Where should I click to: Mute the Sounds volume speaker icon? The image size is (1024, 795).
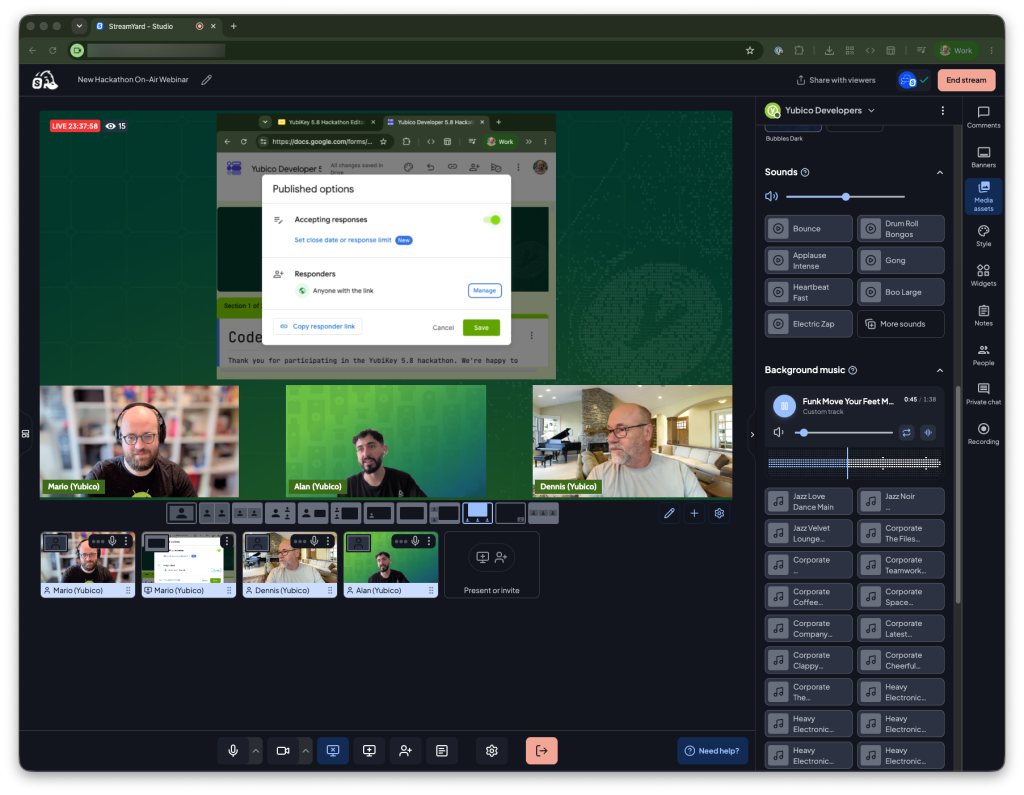tap(771, 196)
